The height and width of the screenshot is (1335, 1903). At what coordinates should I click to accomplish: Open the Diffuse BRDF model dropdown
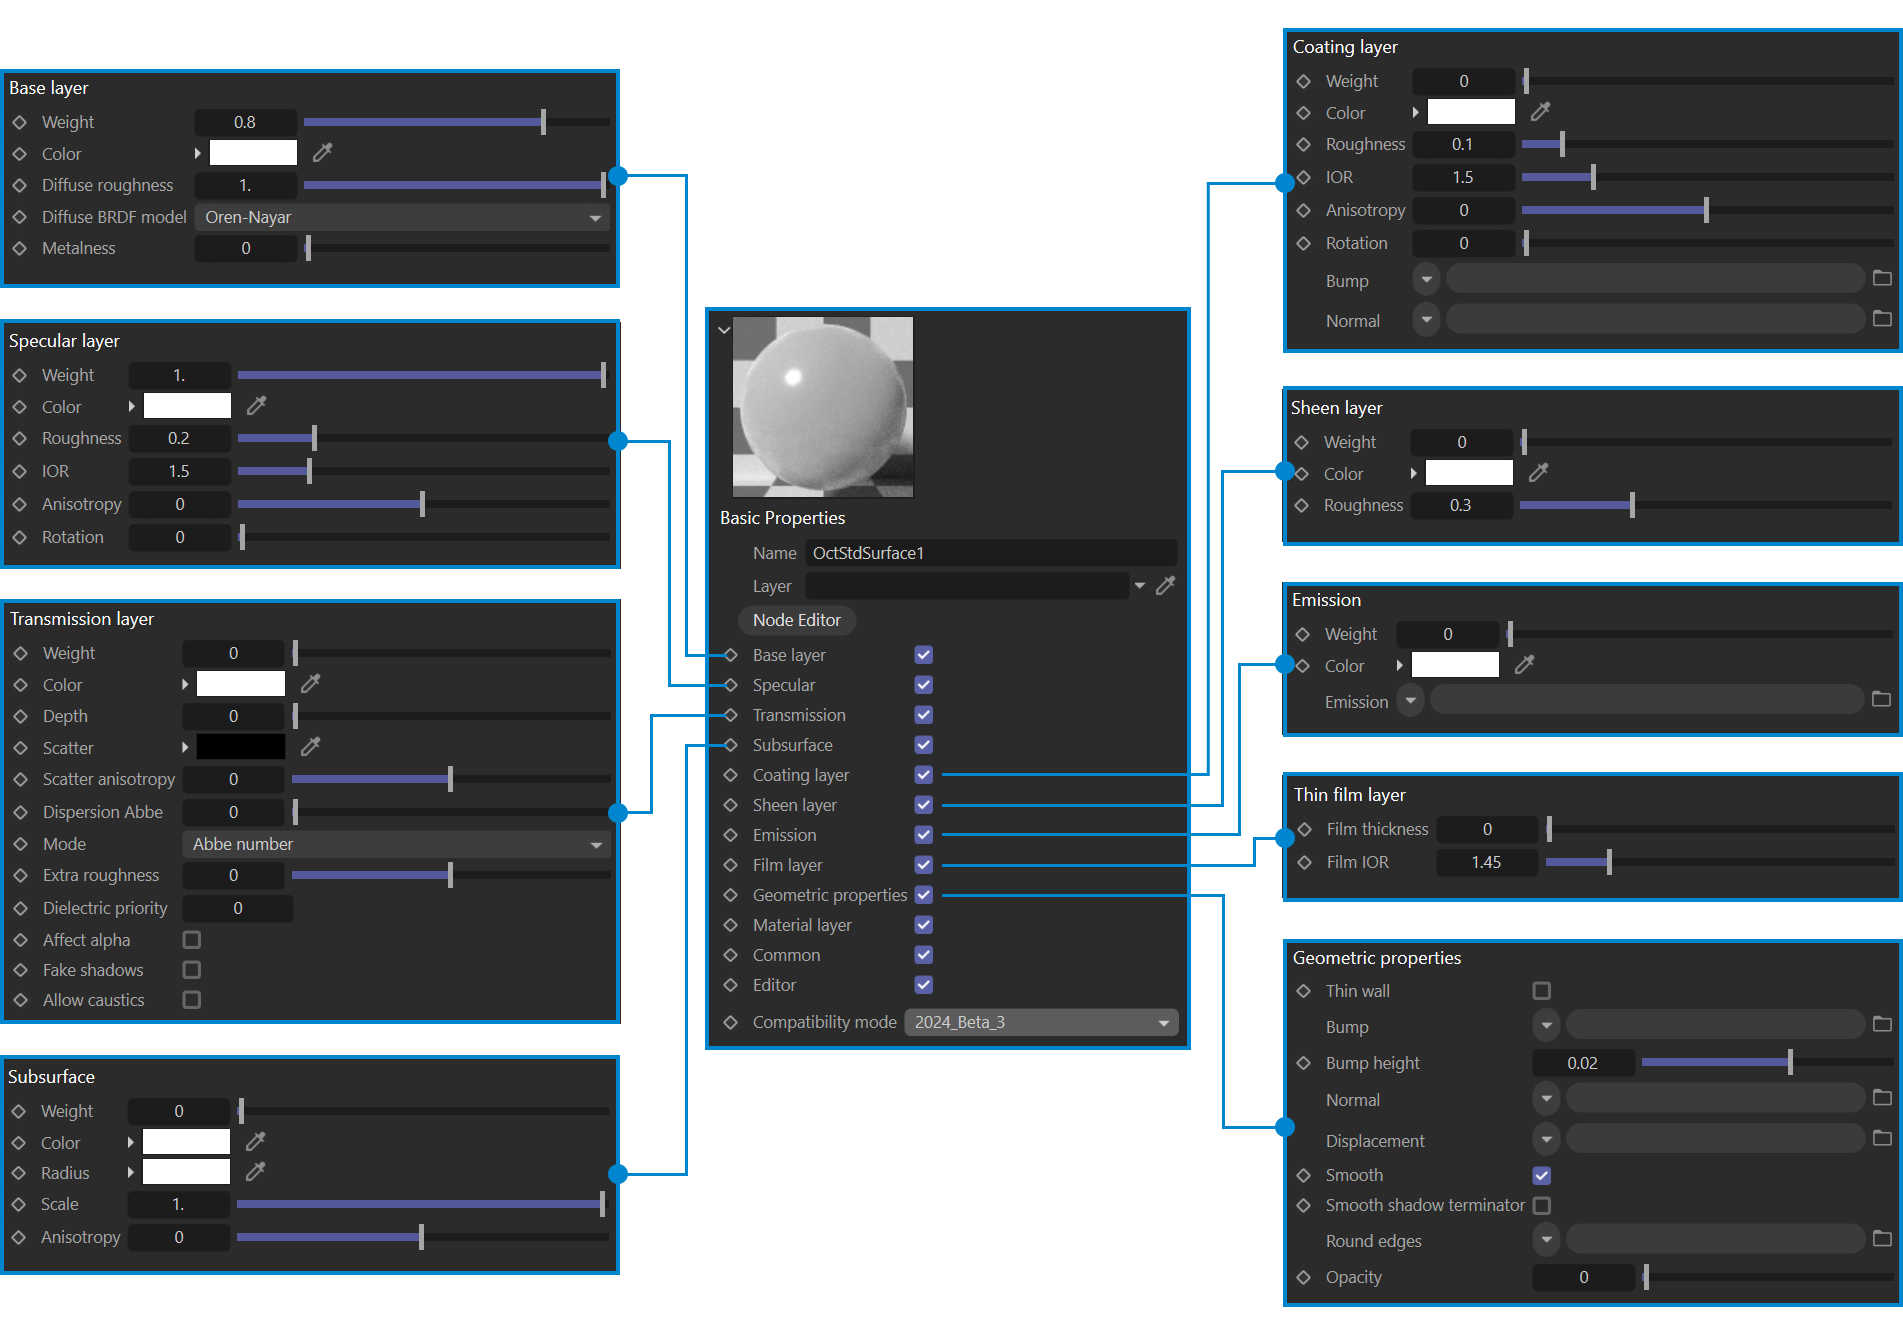tap(402, 217)
